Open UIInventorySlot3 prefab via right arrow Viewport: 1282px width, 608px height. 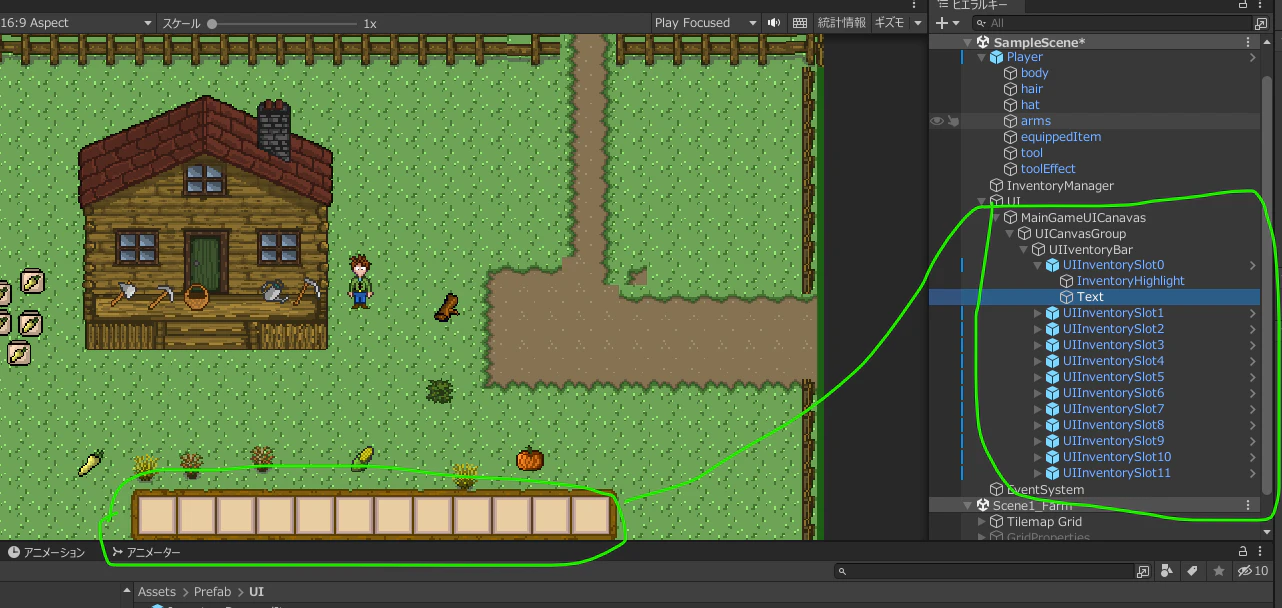point(1252,345)
